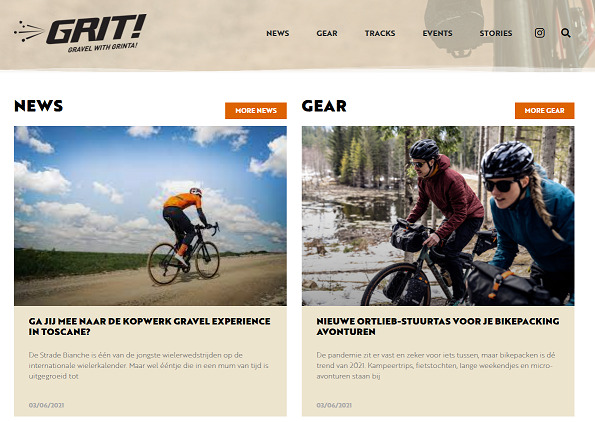
Task: Open the Ortlieb bikepacking photo
Action: click(438, 216)
